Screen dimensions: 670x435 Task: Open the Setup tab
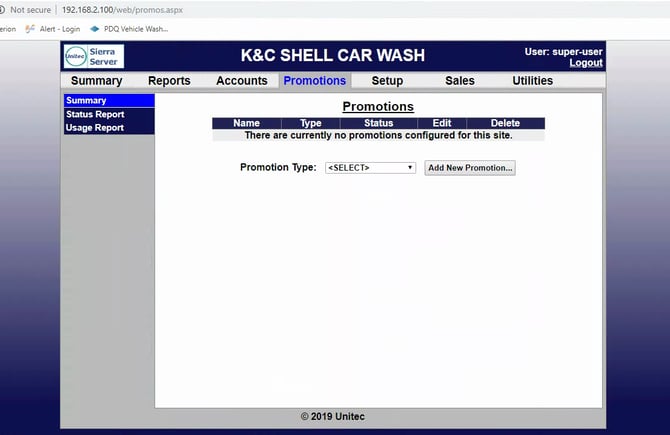(387, 81)
